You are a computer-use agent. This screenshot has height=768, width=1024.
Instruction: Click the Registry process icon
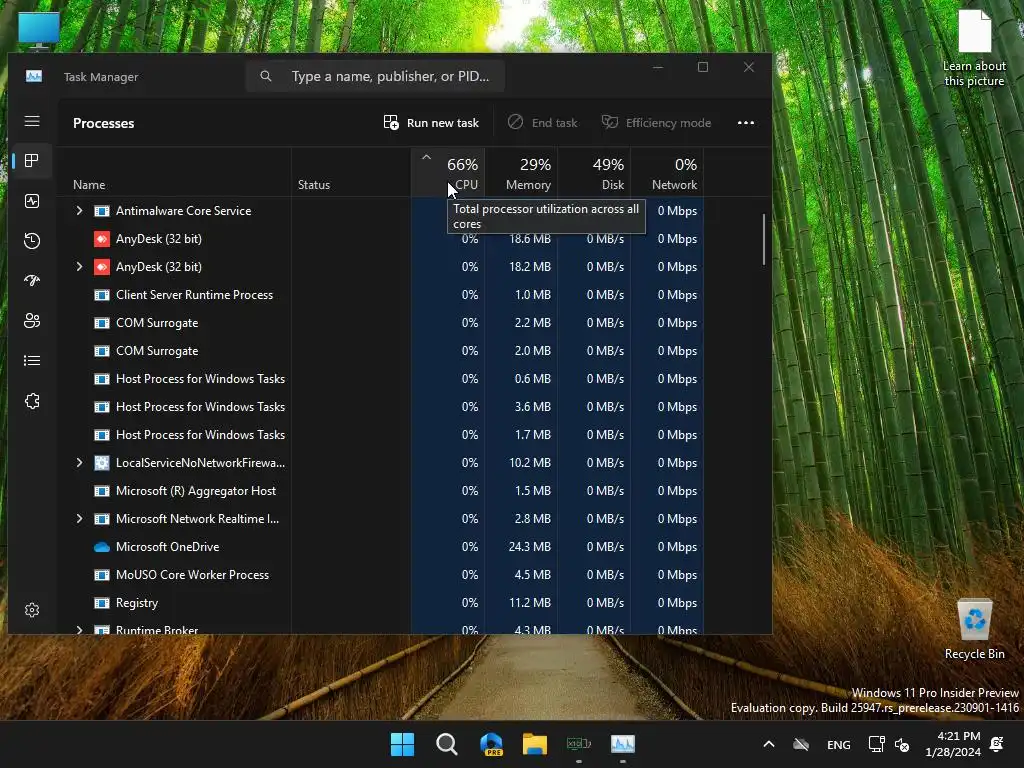click(102, 603)
